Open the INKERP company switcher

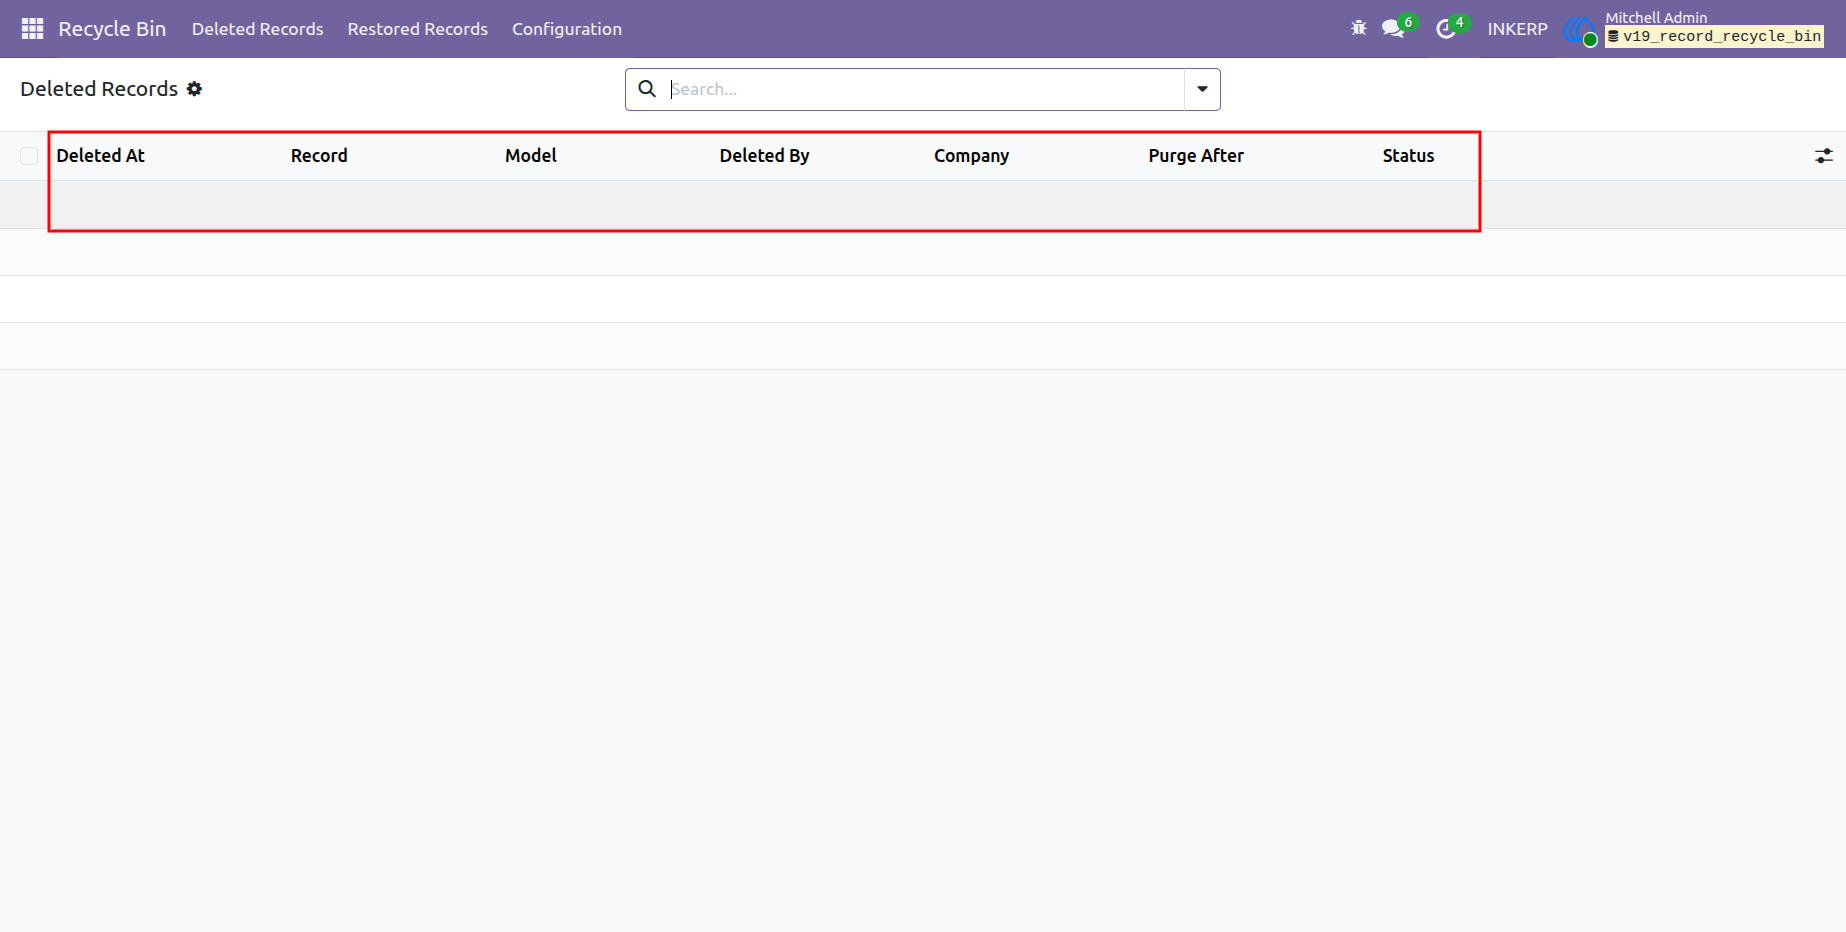tap(1517, 29)
